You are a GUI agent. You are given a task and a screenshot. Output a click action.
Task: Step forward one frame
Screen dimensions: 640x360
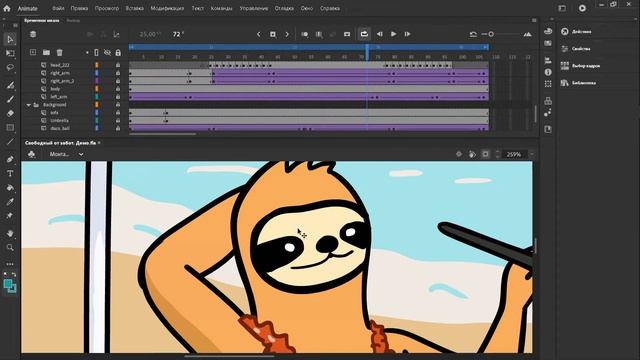(407, 34)
